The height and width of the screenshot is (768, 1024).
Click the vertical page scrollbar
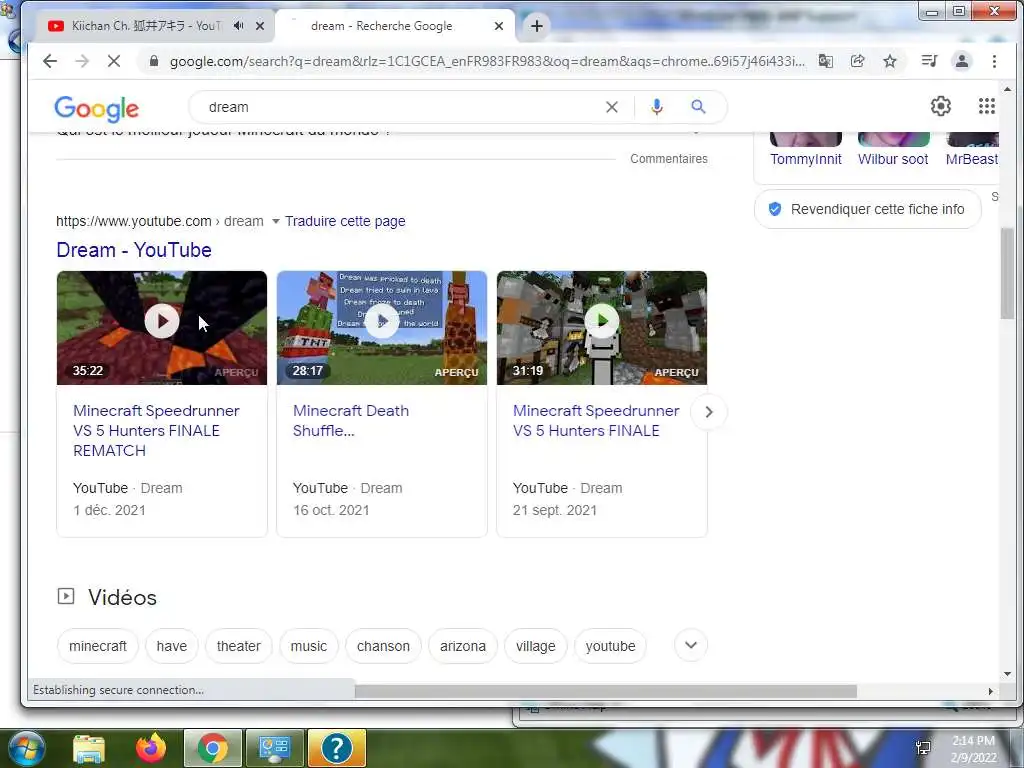coord(1006,273)
